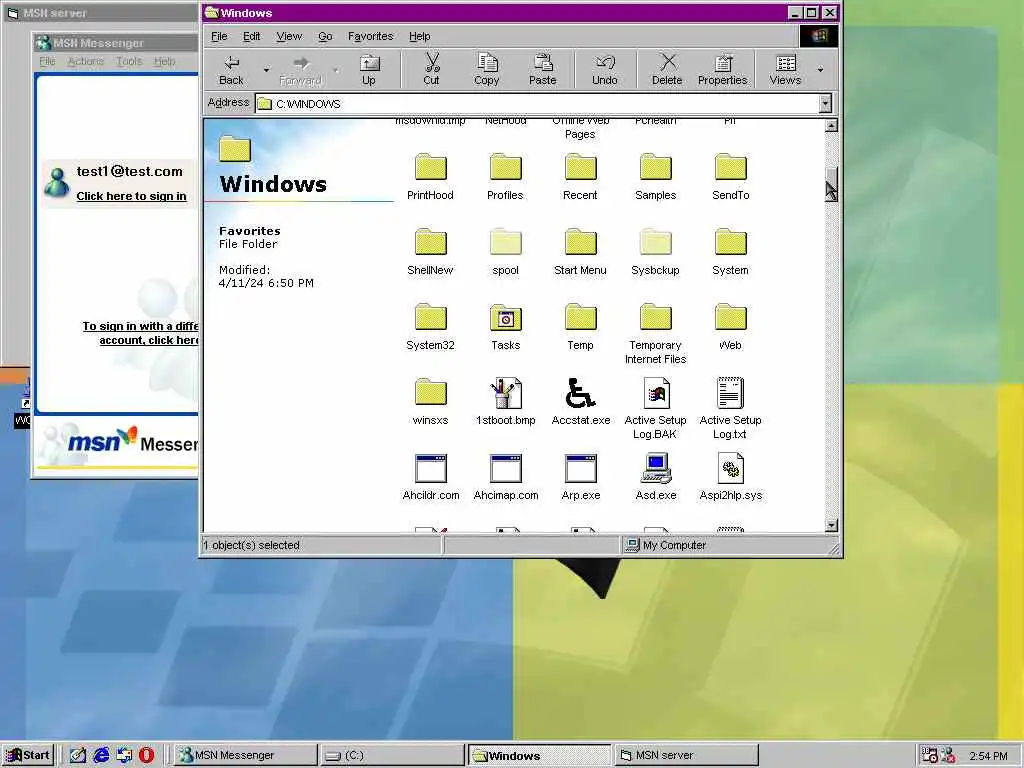Switch to (C:) taskbar button

(392, 755)
